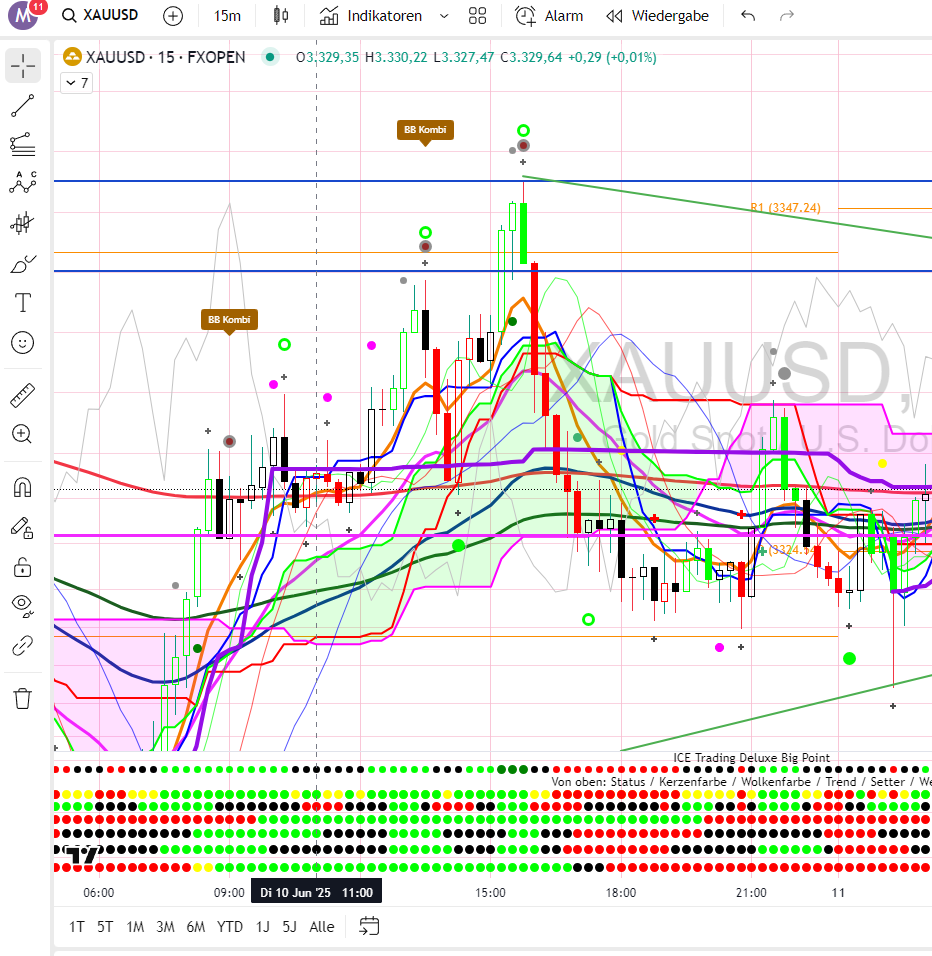Open the 15m timeframe interval dropdown
The height and width of the screenshot is (956, 932).
pos(227,16)
